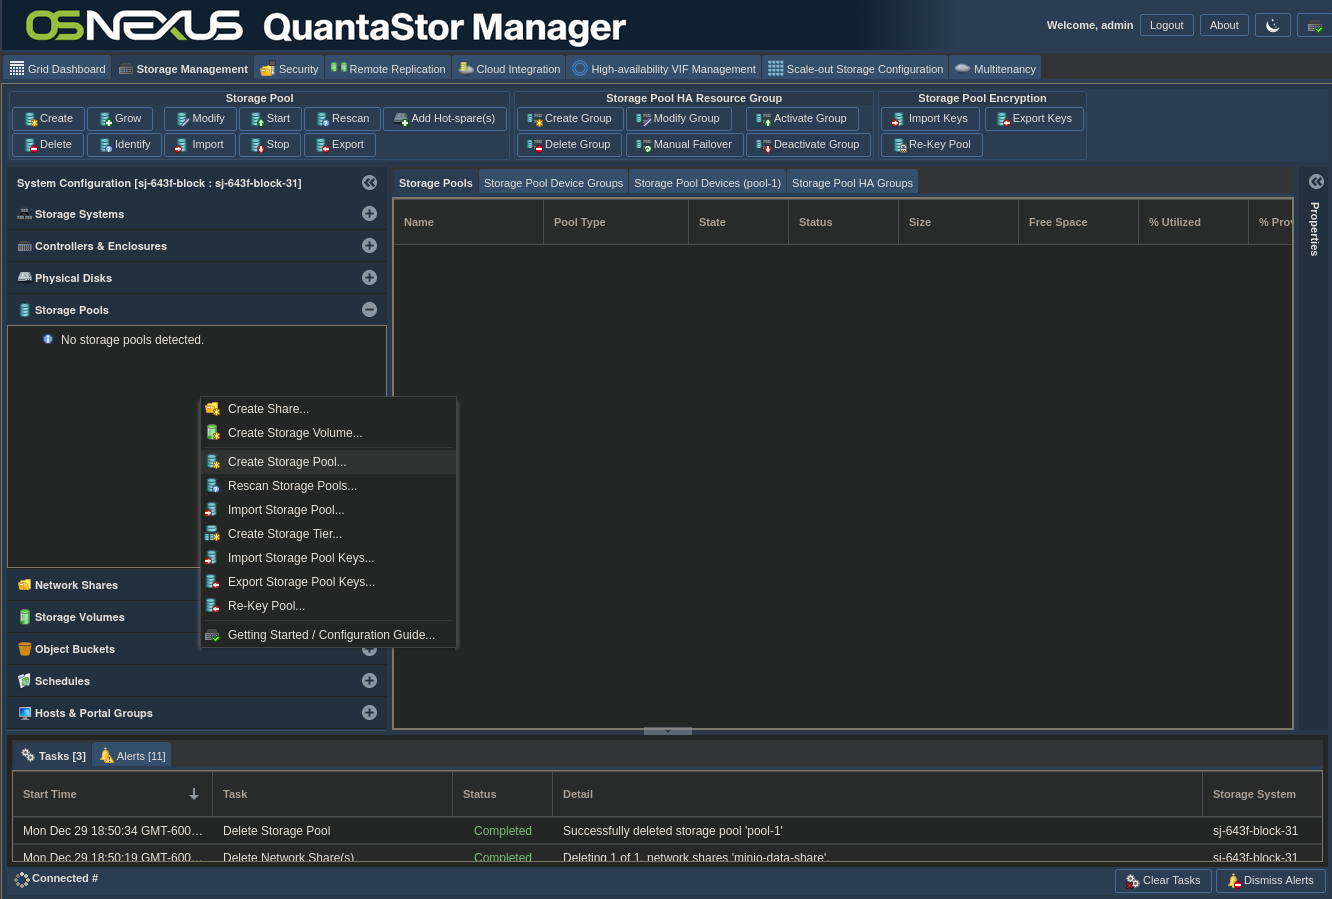Click Add Hot-spare(s) in the toolbar

click(445, 119)
